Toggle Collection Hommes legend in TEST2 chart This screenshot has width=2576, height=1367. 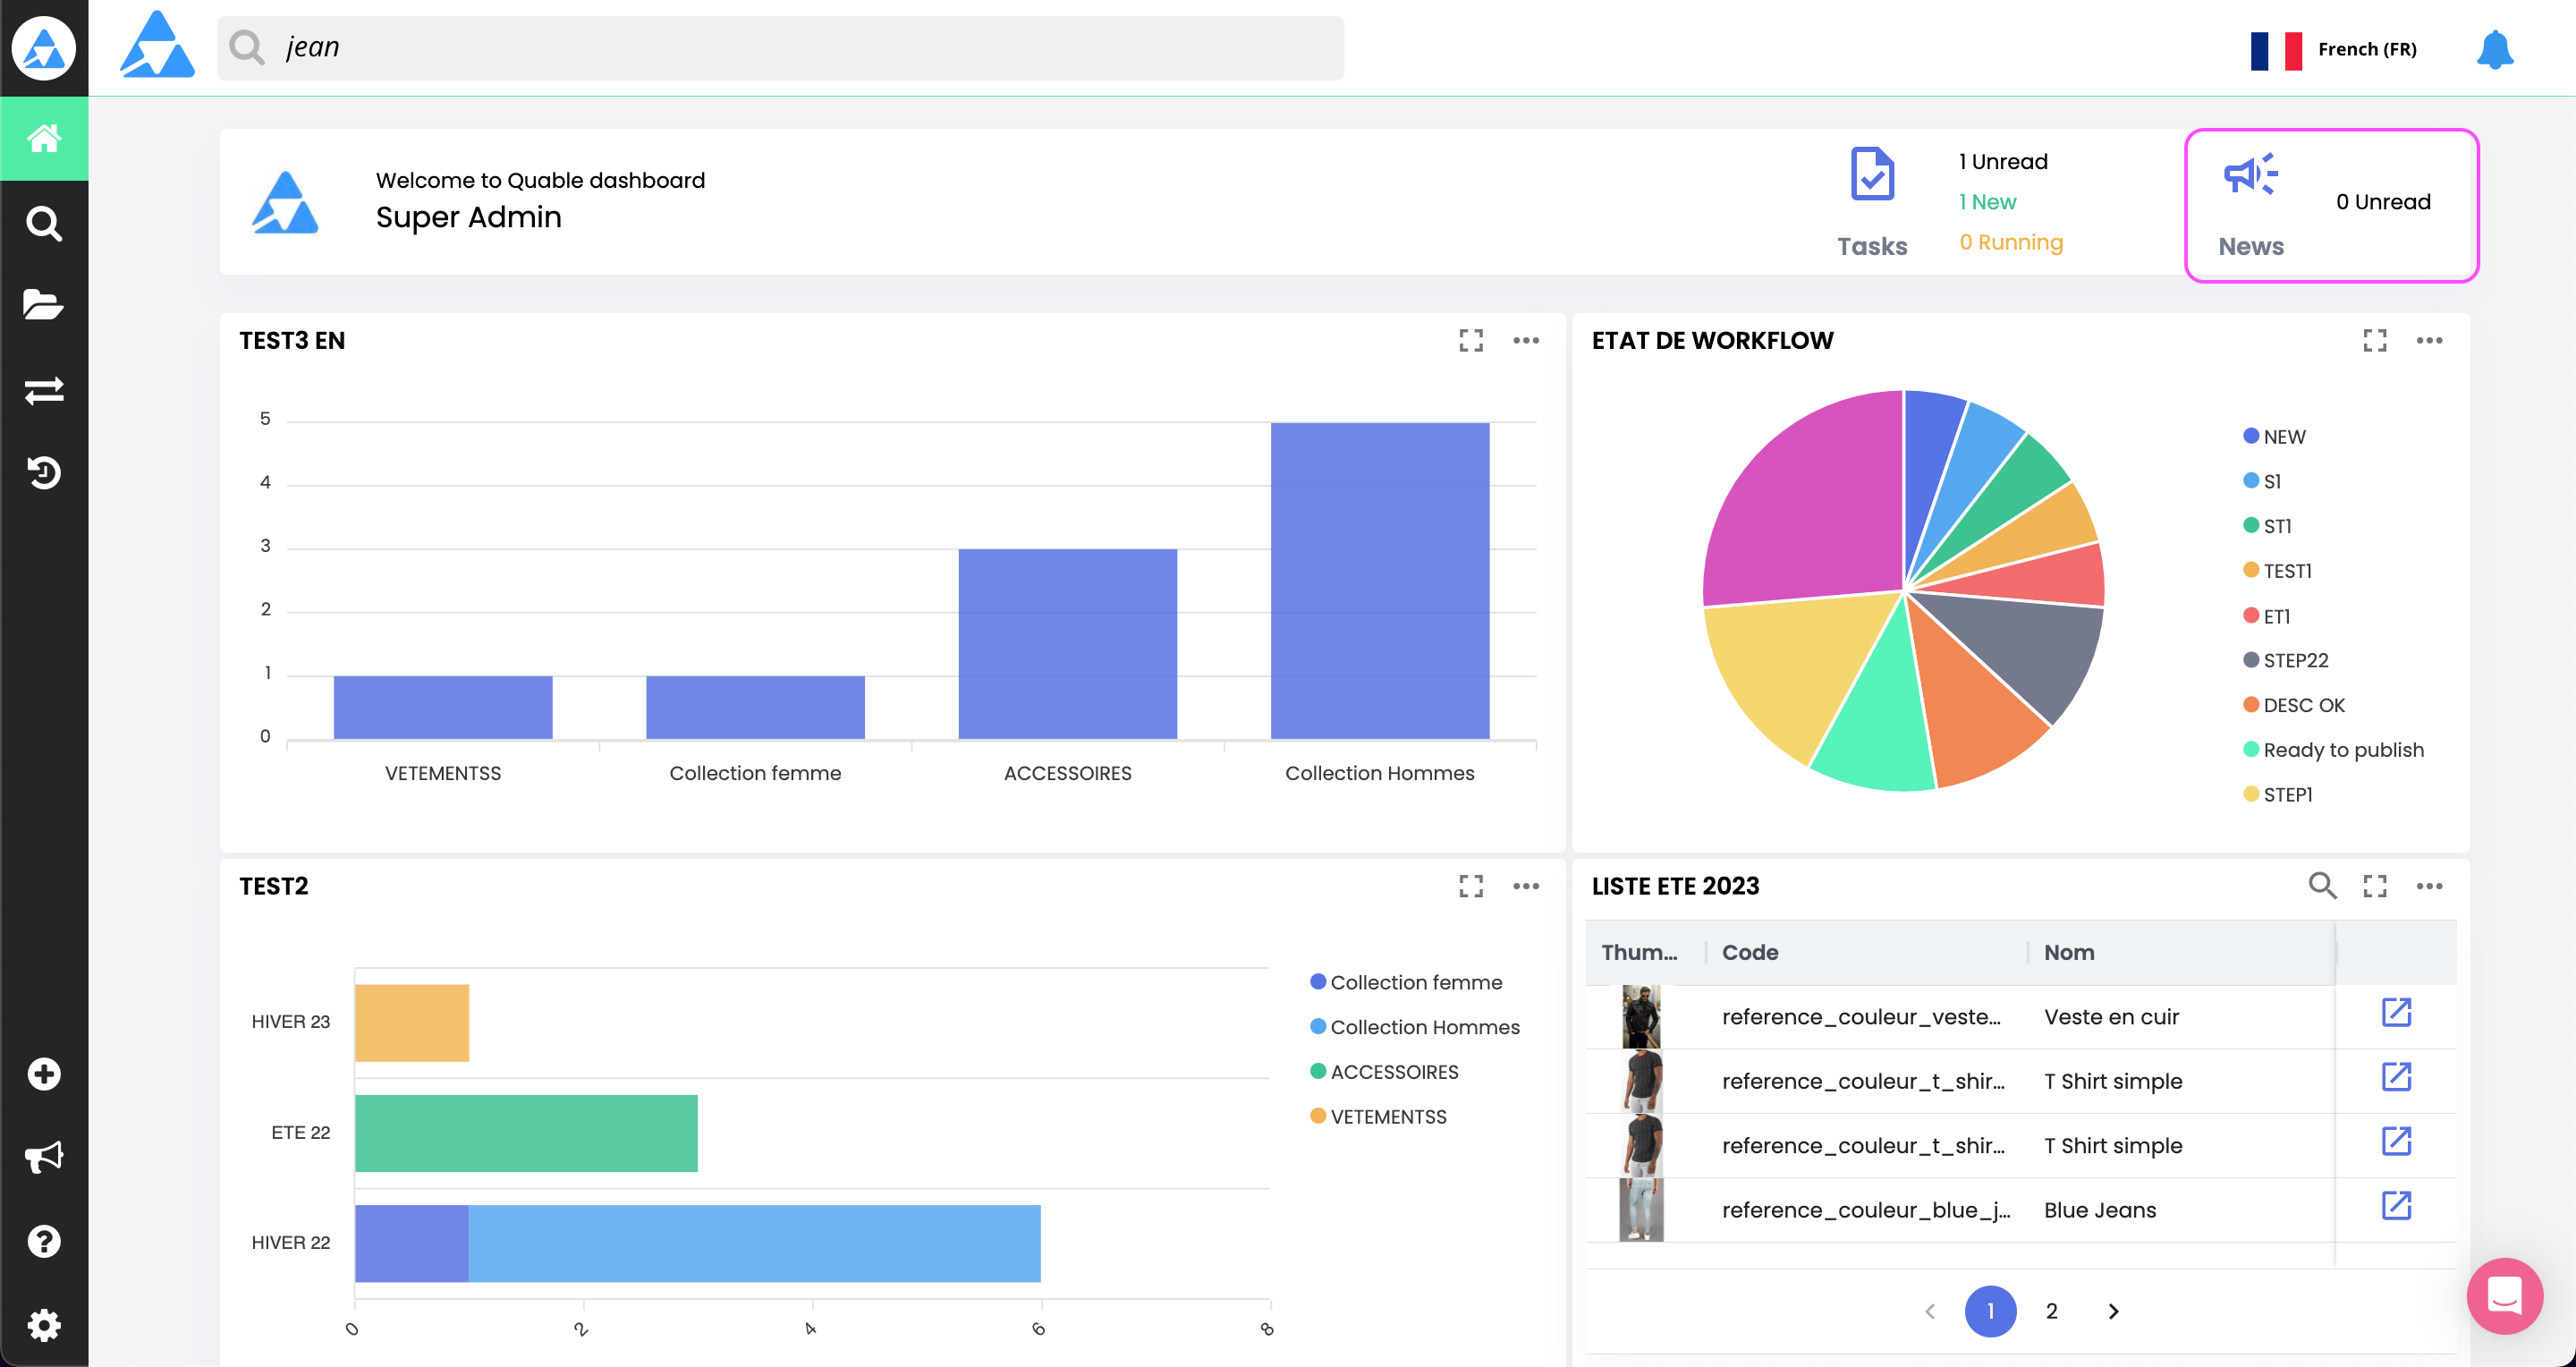click(x=1423, y=1027)
